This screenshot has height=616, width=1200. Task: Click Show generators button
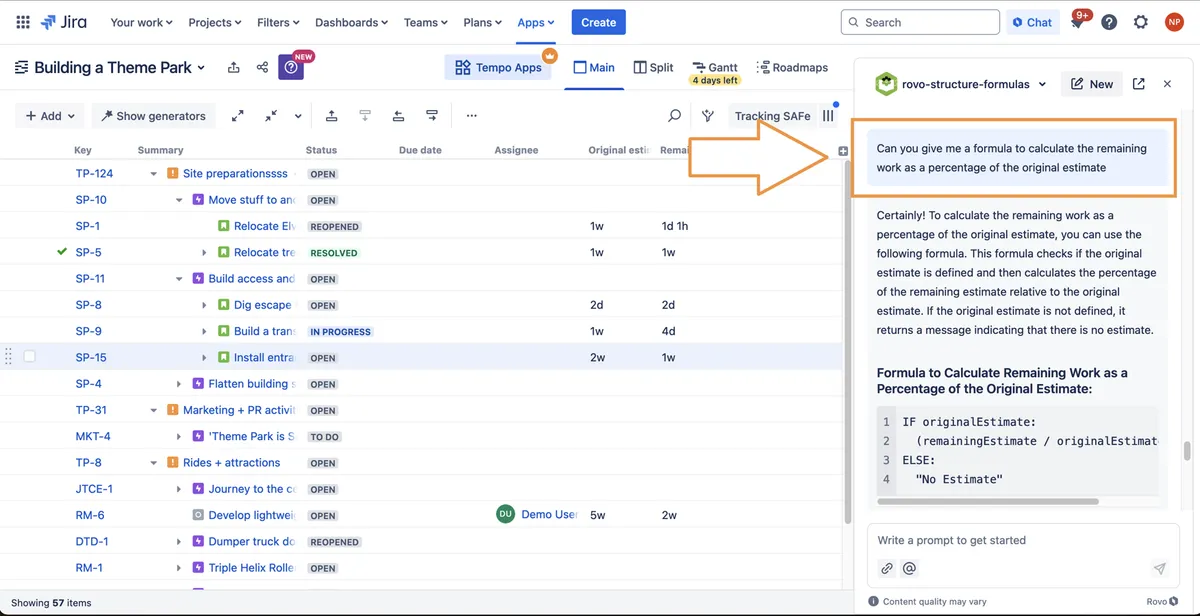[x=154, y=116]
